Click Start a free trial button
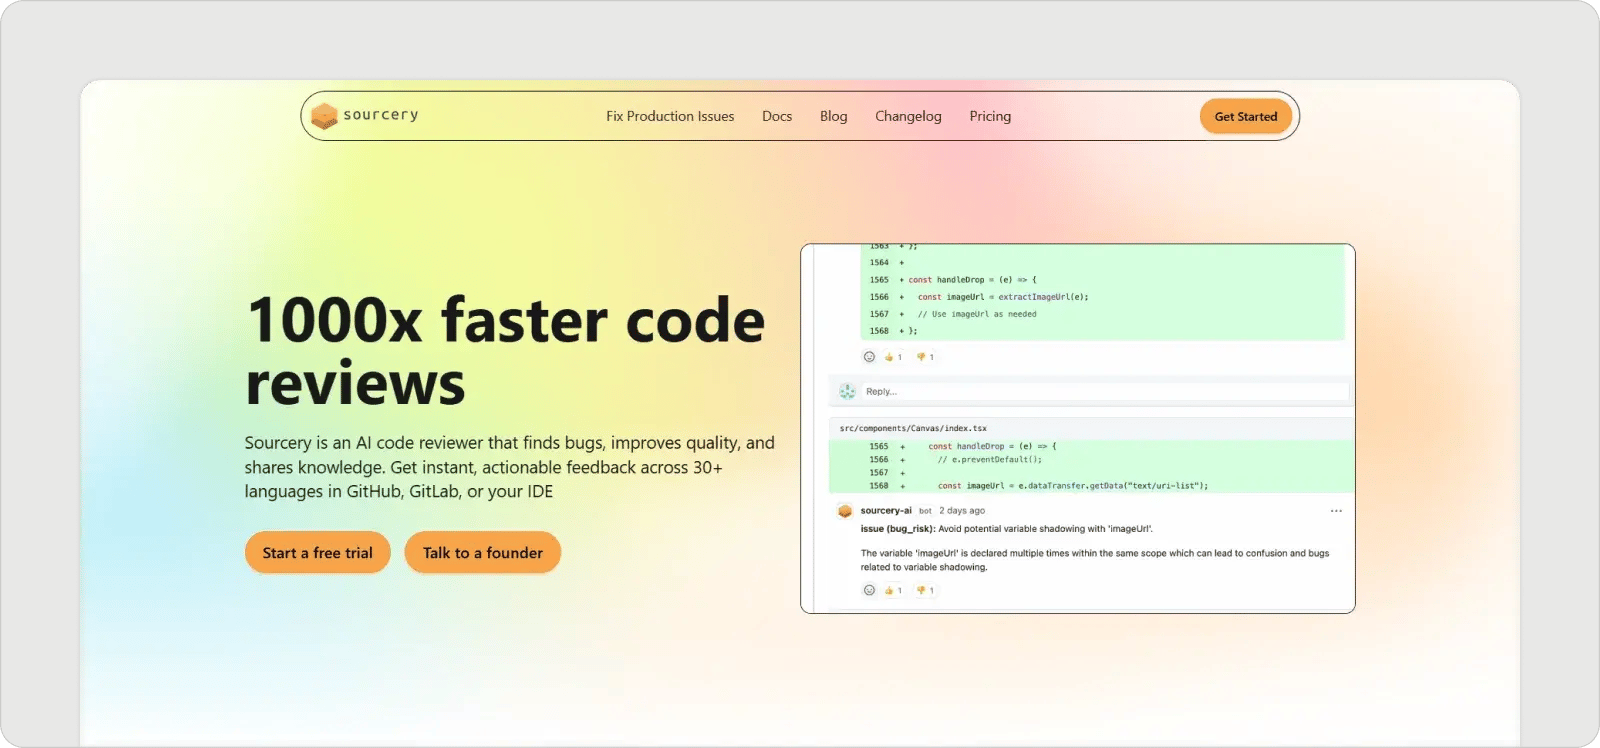This screenshot has width=1600, height=748. click(318, 552)
